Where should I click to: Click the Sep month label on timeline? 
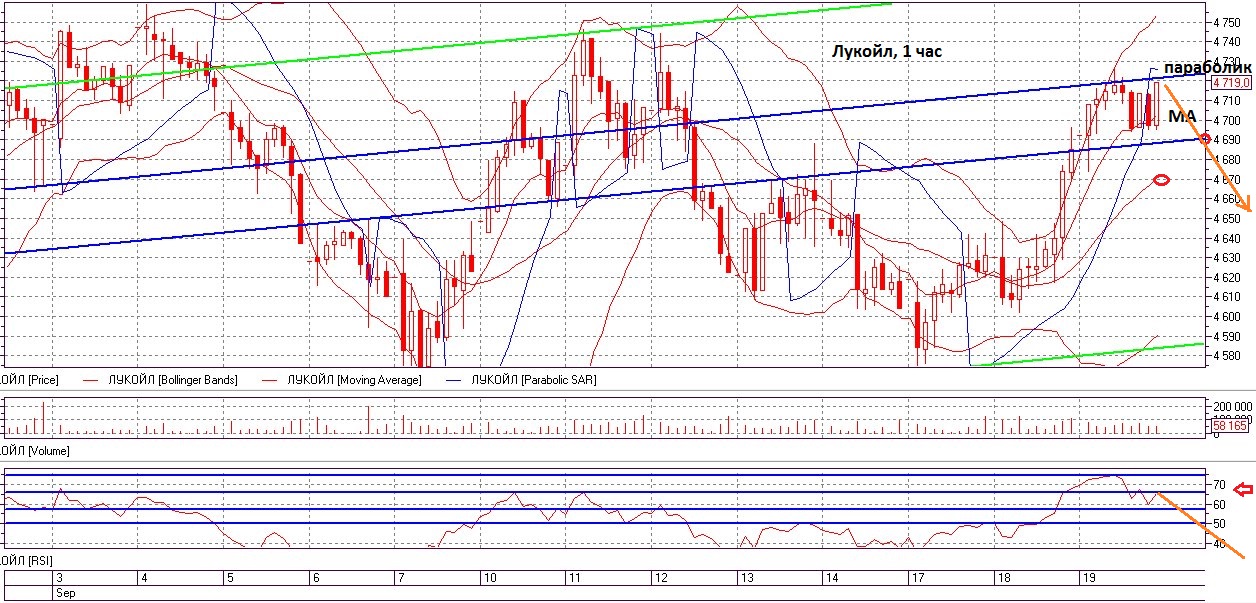click(x=66, y=593)
